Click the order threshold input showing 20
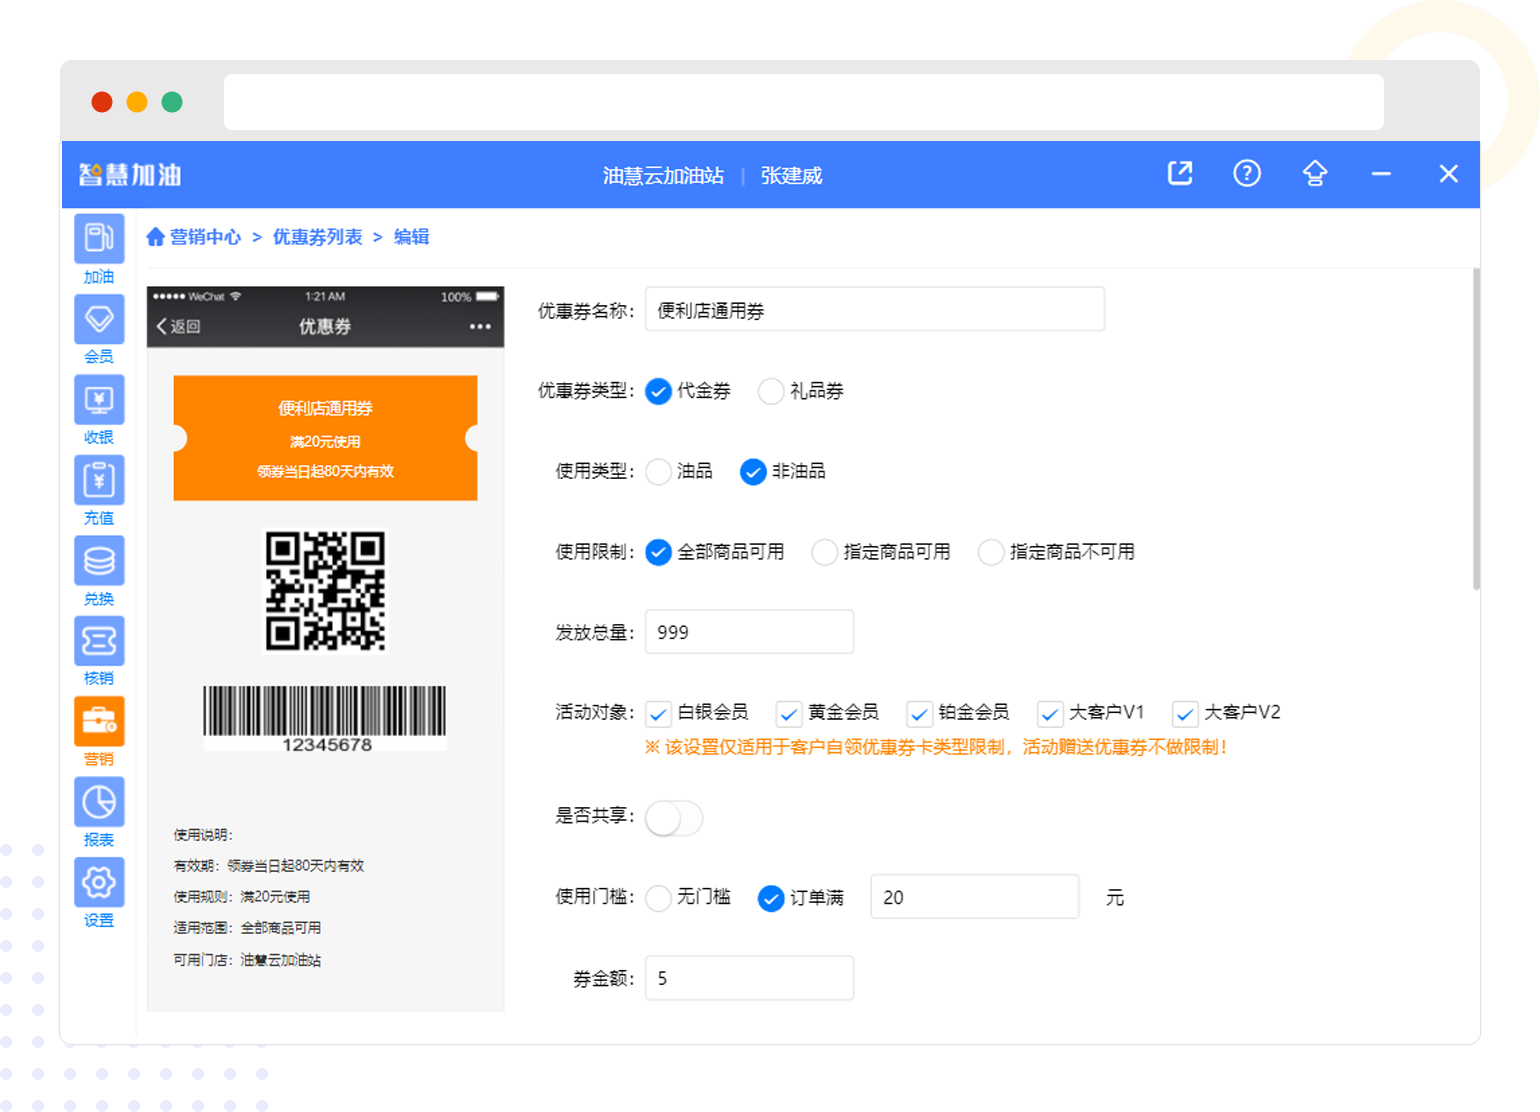The width and height of the screenshot is (1540, 1112). click(975, 896)
